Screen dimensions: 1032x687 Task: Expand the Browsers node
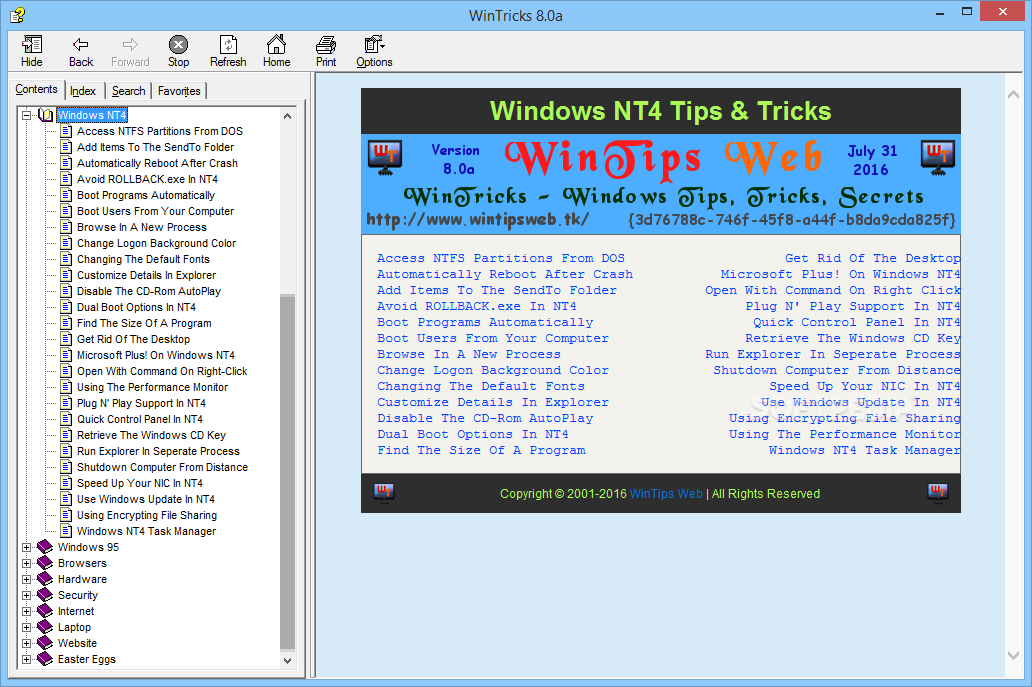(26, 563)
